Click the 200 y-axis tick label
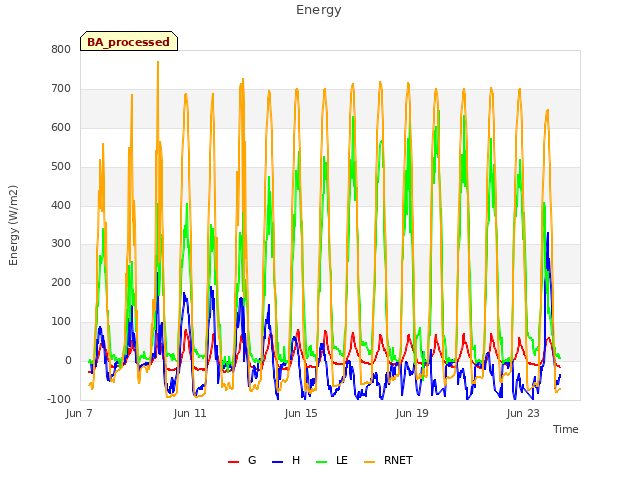Viewport: 640px width, 480px height. click(x=61, y=282)
